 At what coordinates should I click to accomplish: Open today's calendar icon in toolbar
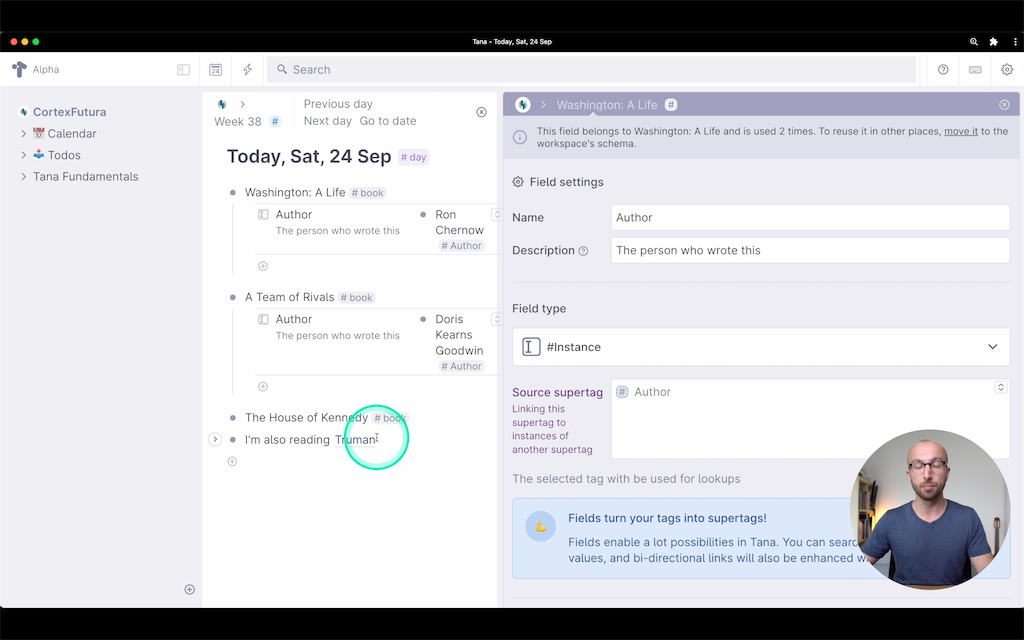click(216, 70)
